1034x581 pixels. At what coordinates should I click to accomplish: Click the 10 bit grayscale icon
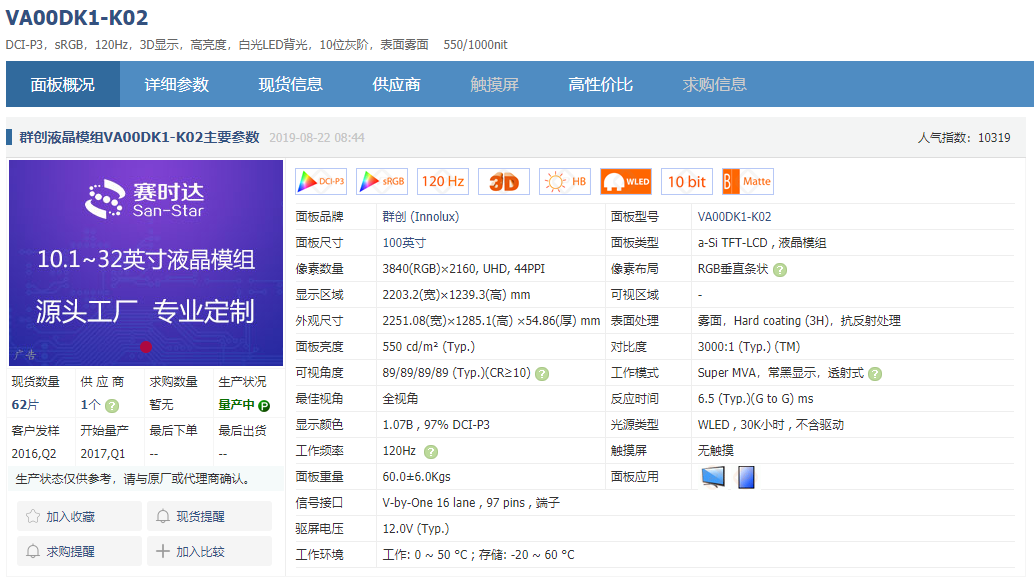click(686, 181)
